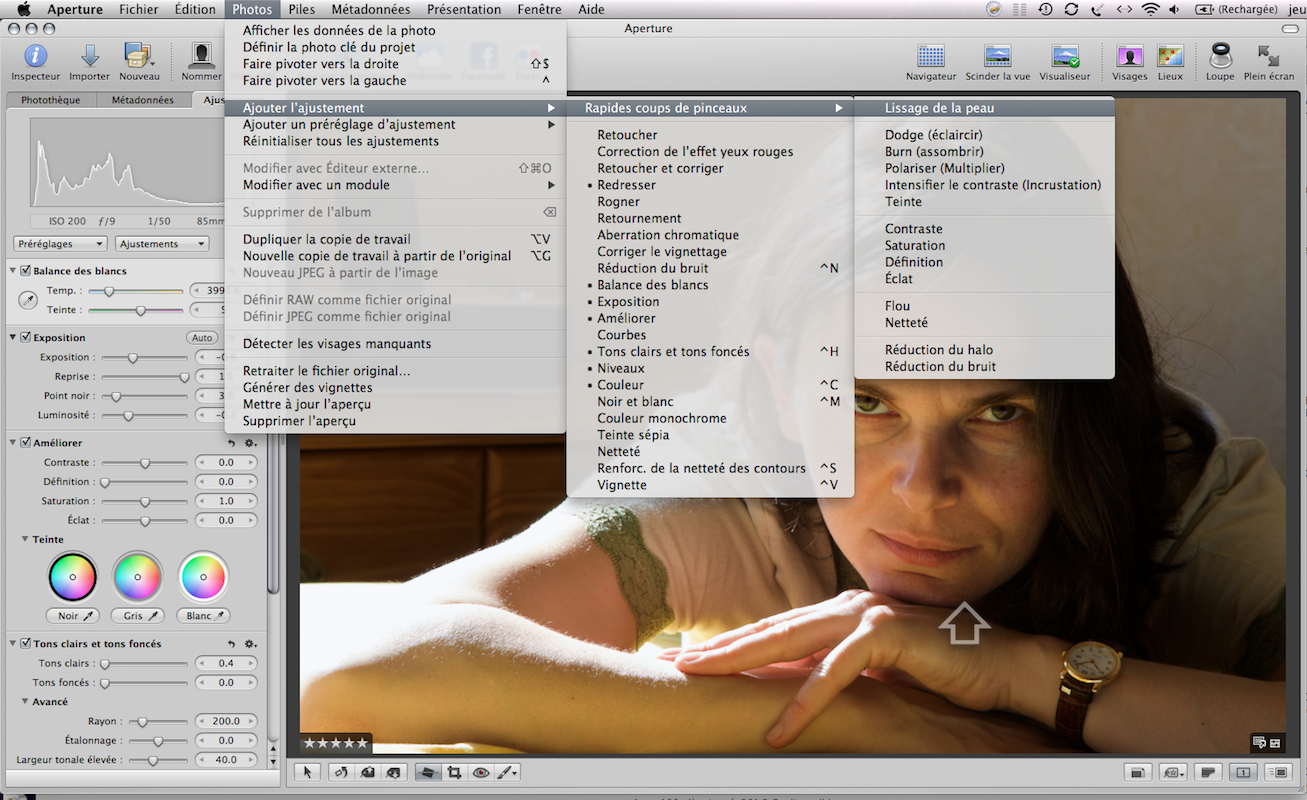Open the Lieux map view

coord(1170,56)
